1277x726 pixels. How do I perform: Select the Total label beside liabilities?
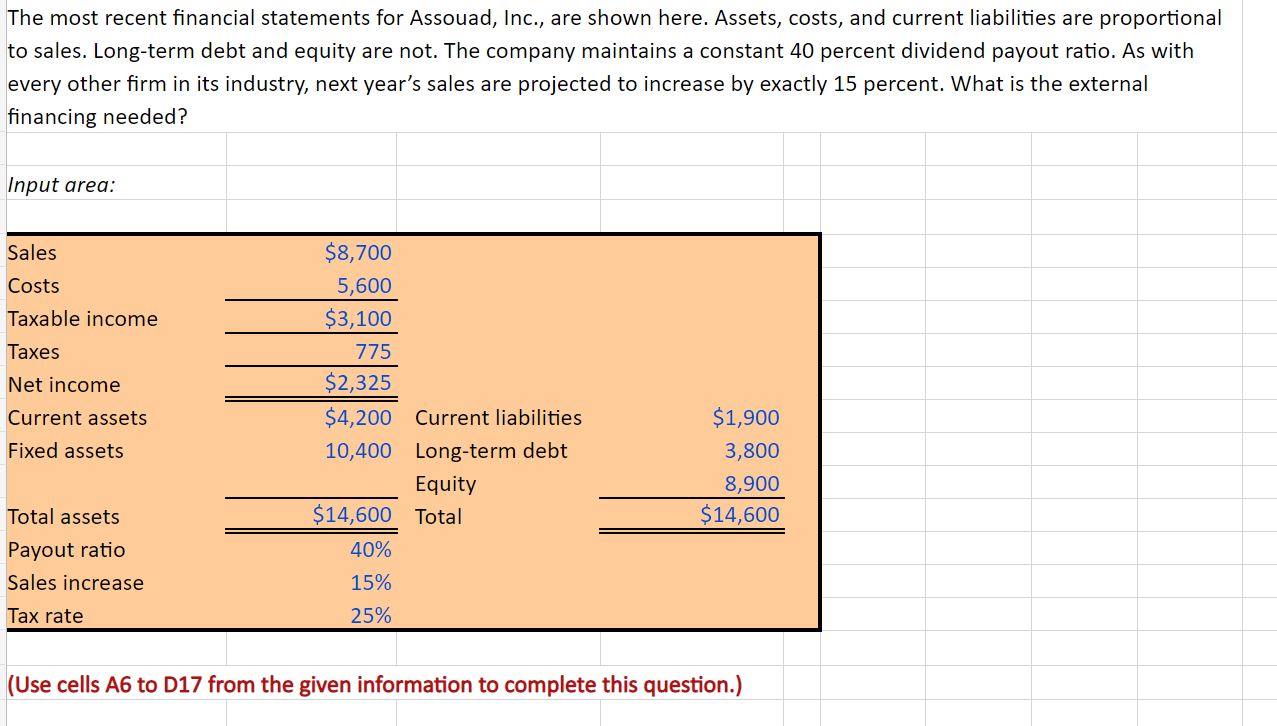[x=438, y=516]
